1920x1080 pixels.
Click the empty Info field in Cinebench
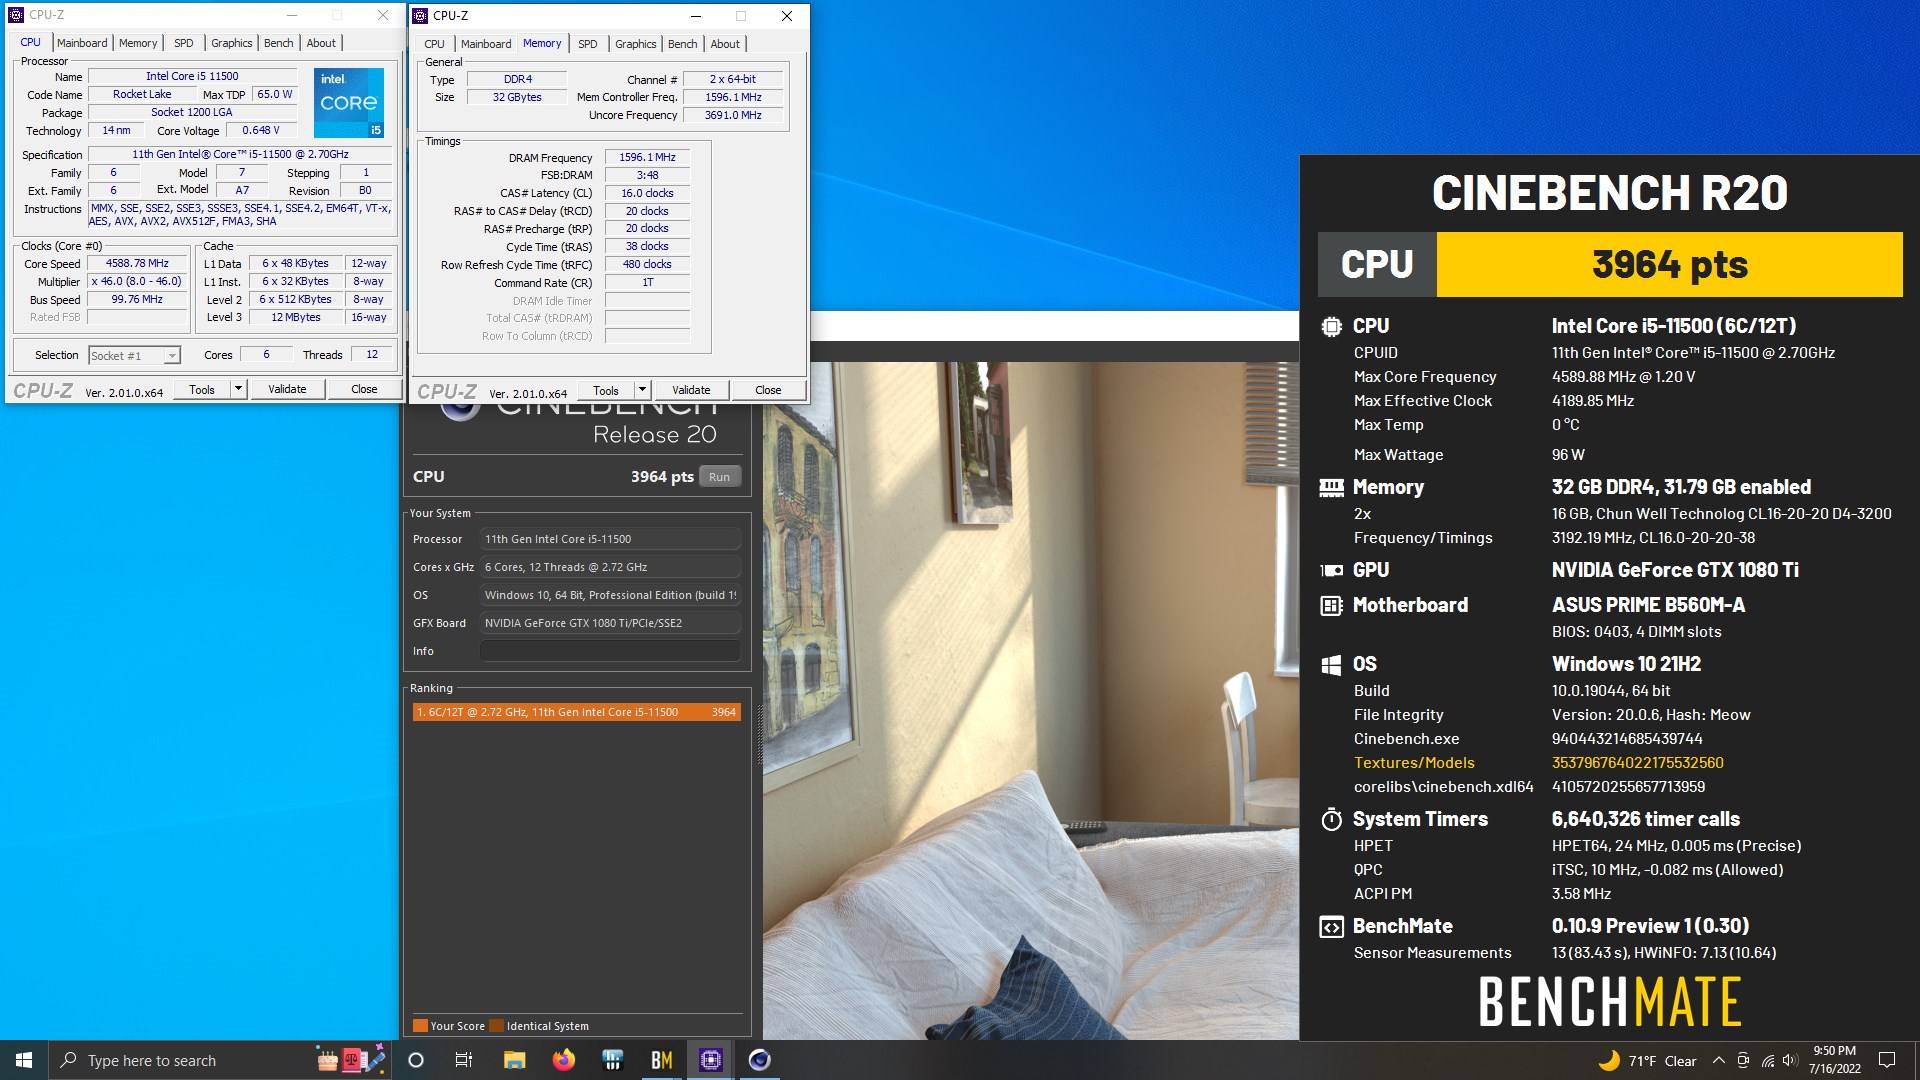tap(610, 651)
